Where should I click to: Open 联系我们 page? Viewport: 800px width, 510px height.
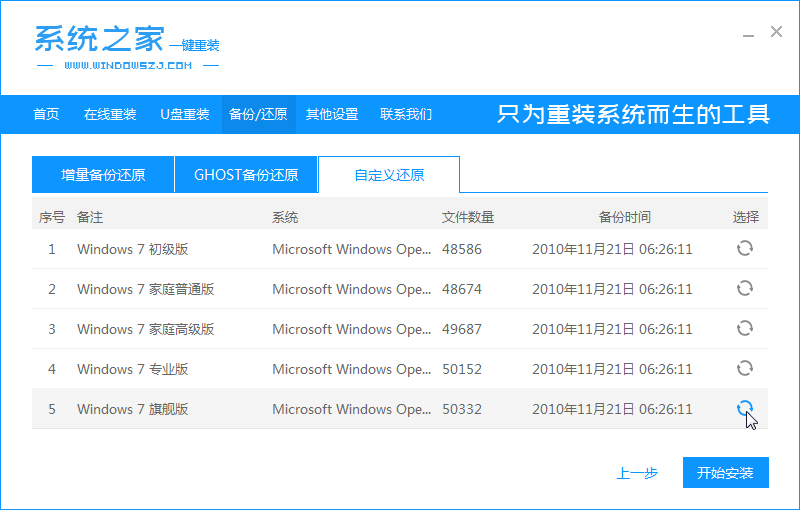pos(406,114)
